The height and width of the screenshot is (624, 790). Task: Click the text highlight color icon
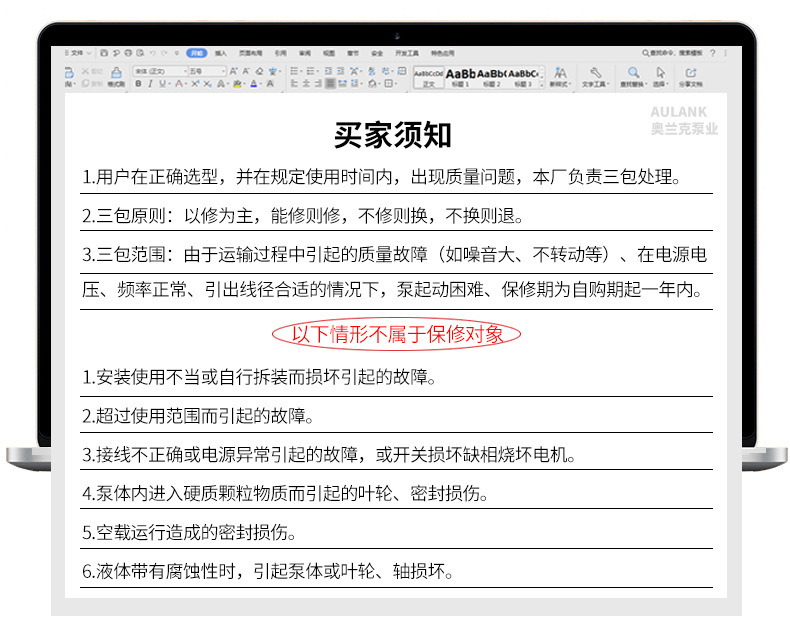(237, 84)
